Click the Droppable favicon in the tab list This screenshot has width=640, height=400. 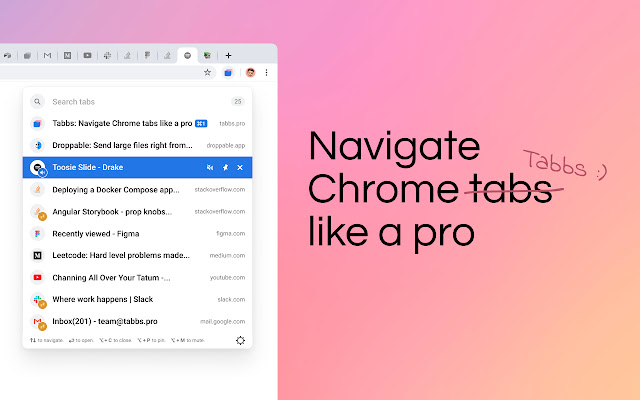[37, 145]
